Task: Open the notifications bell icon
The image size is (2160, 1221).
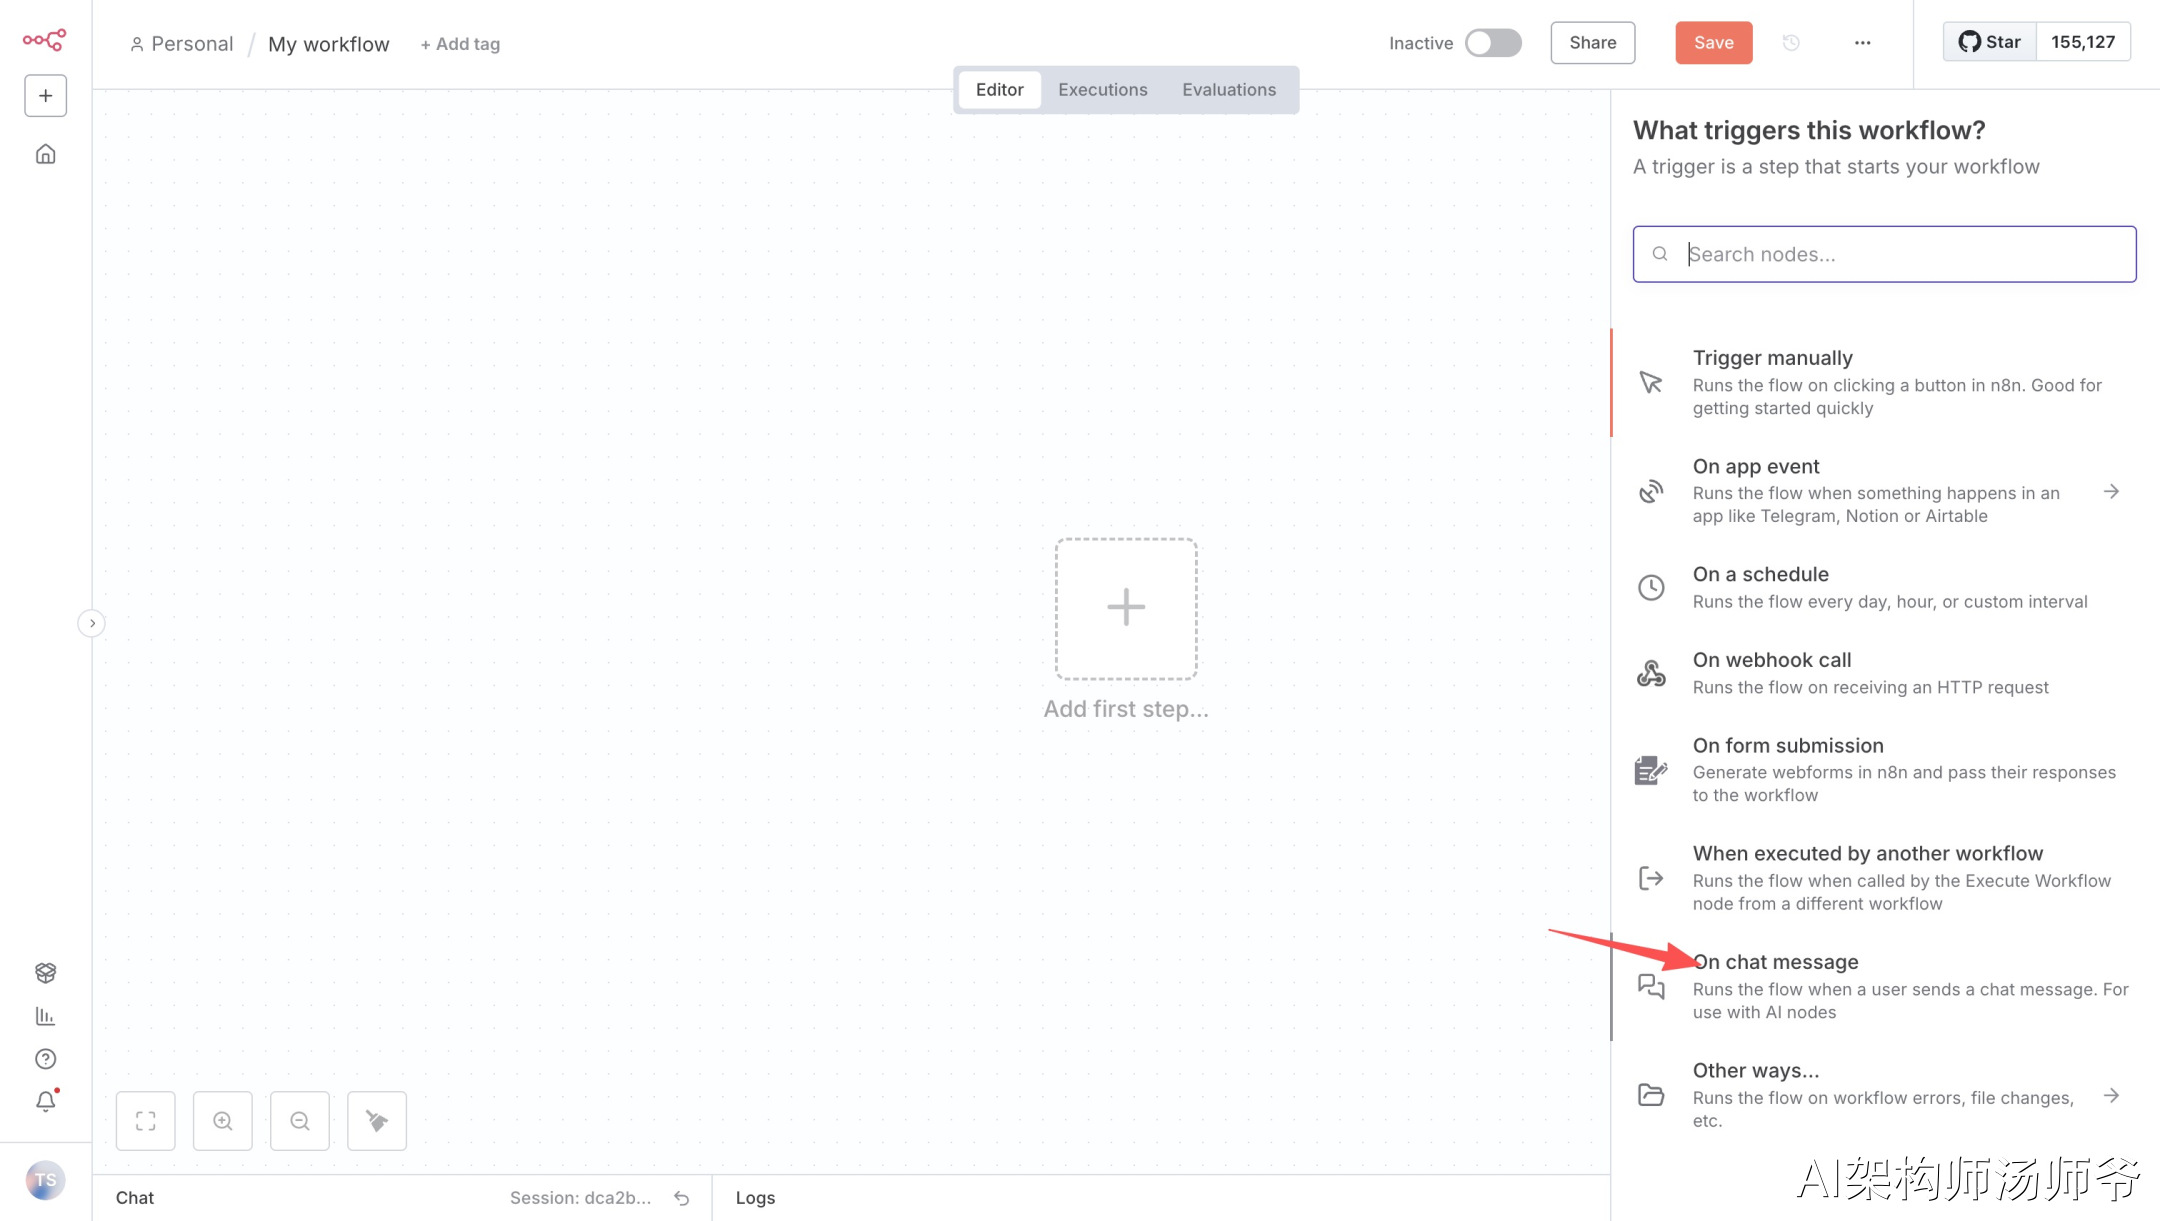Action: (45, 1102)
